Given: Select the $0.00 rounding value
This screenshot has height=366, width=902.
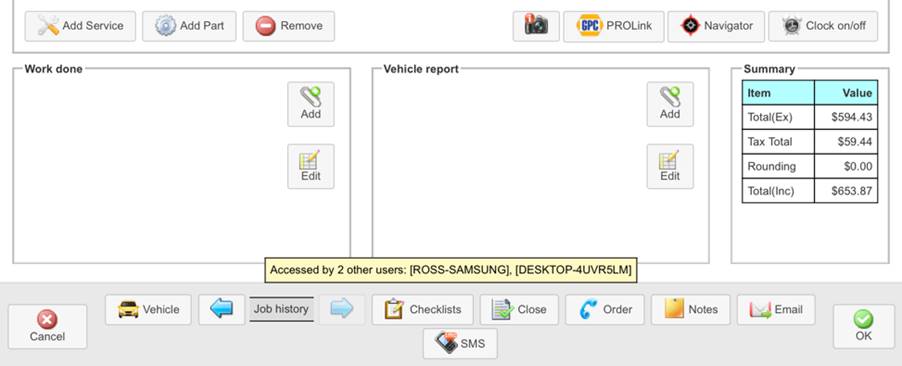Looking at the screenshot, I should coord(846,166).
